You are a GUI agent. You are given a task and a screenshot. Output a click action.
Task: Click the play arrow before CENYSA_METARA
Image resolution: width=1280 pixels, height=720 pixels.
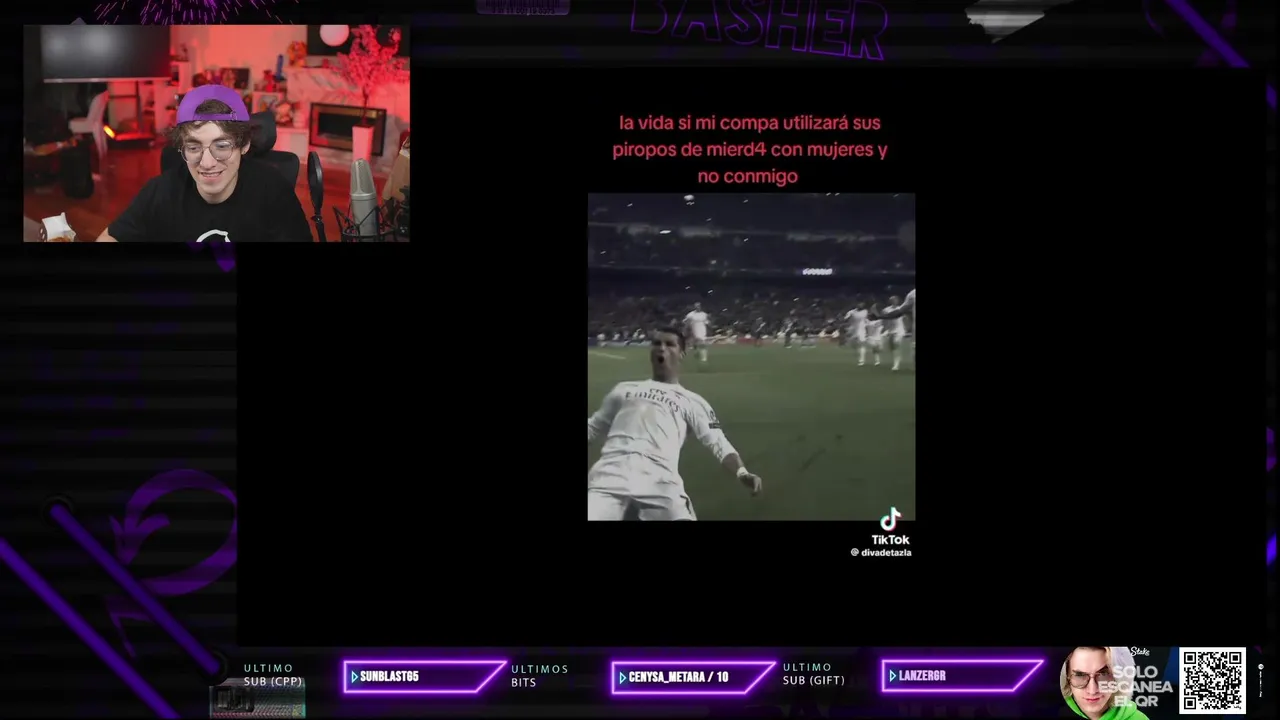pos(623,677)
